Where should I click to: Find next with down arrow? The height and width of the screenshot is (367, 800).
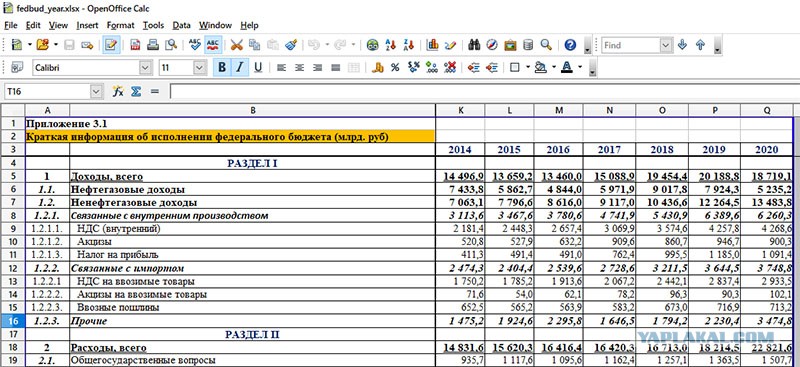(x=682, y=45)
